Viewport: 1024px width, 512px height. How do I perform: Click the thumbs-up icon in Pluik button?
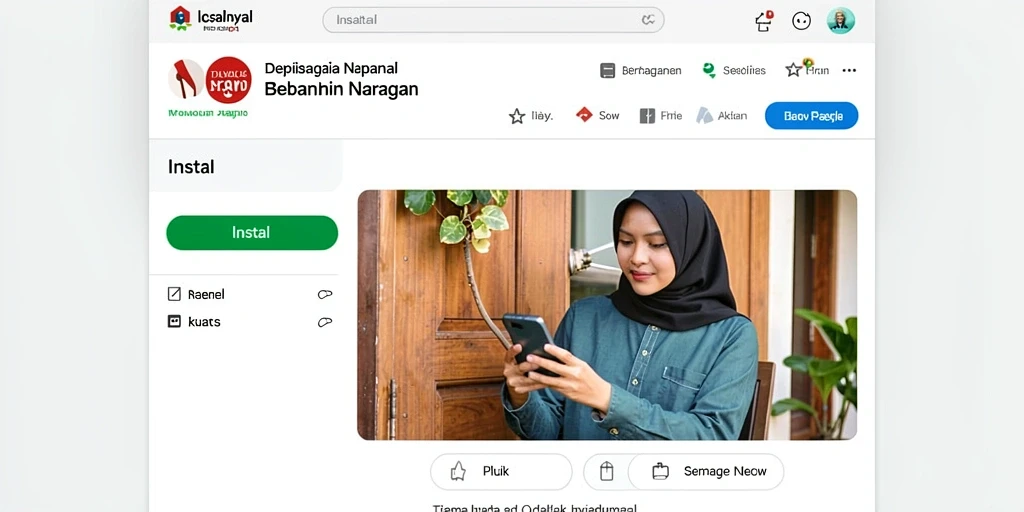(458, 471)
